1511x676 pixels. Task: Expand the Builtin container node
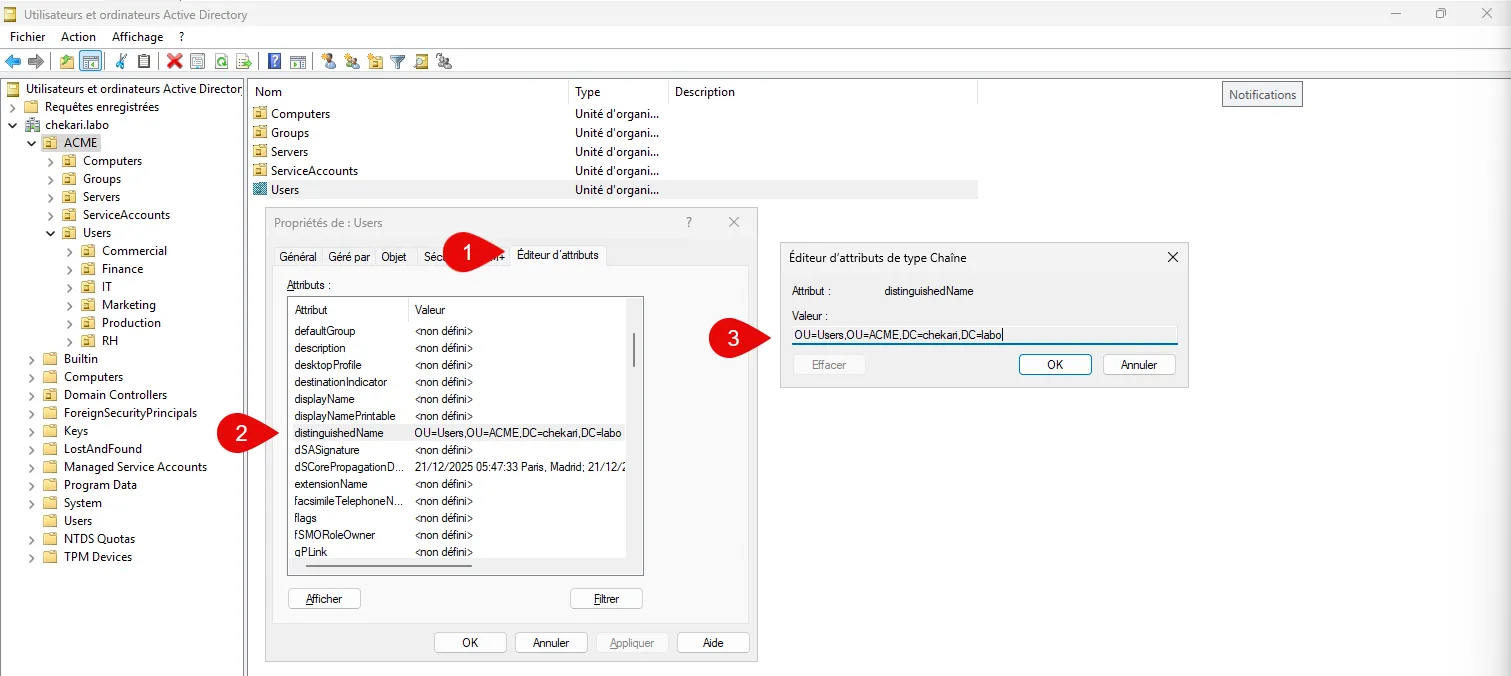(x=31, y=359)
